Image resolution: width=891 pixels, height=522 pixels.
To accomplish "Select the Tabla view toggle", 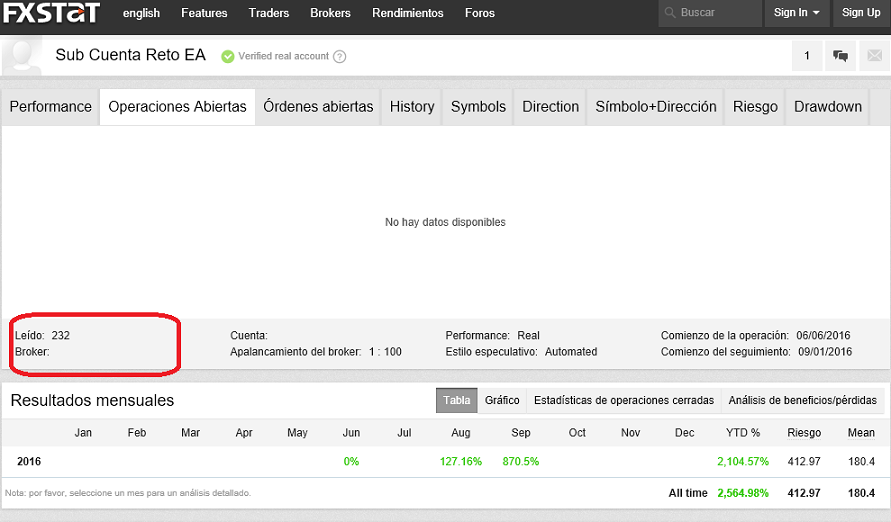I will [x=457, y=400].
